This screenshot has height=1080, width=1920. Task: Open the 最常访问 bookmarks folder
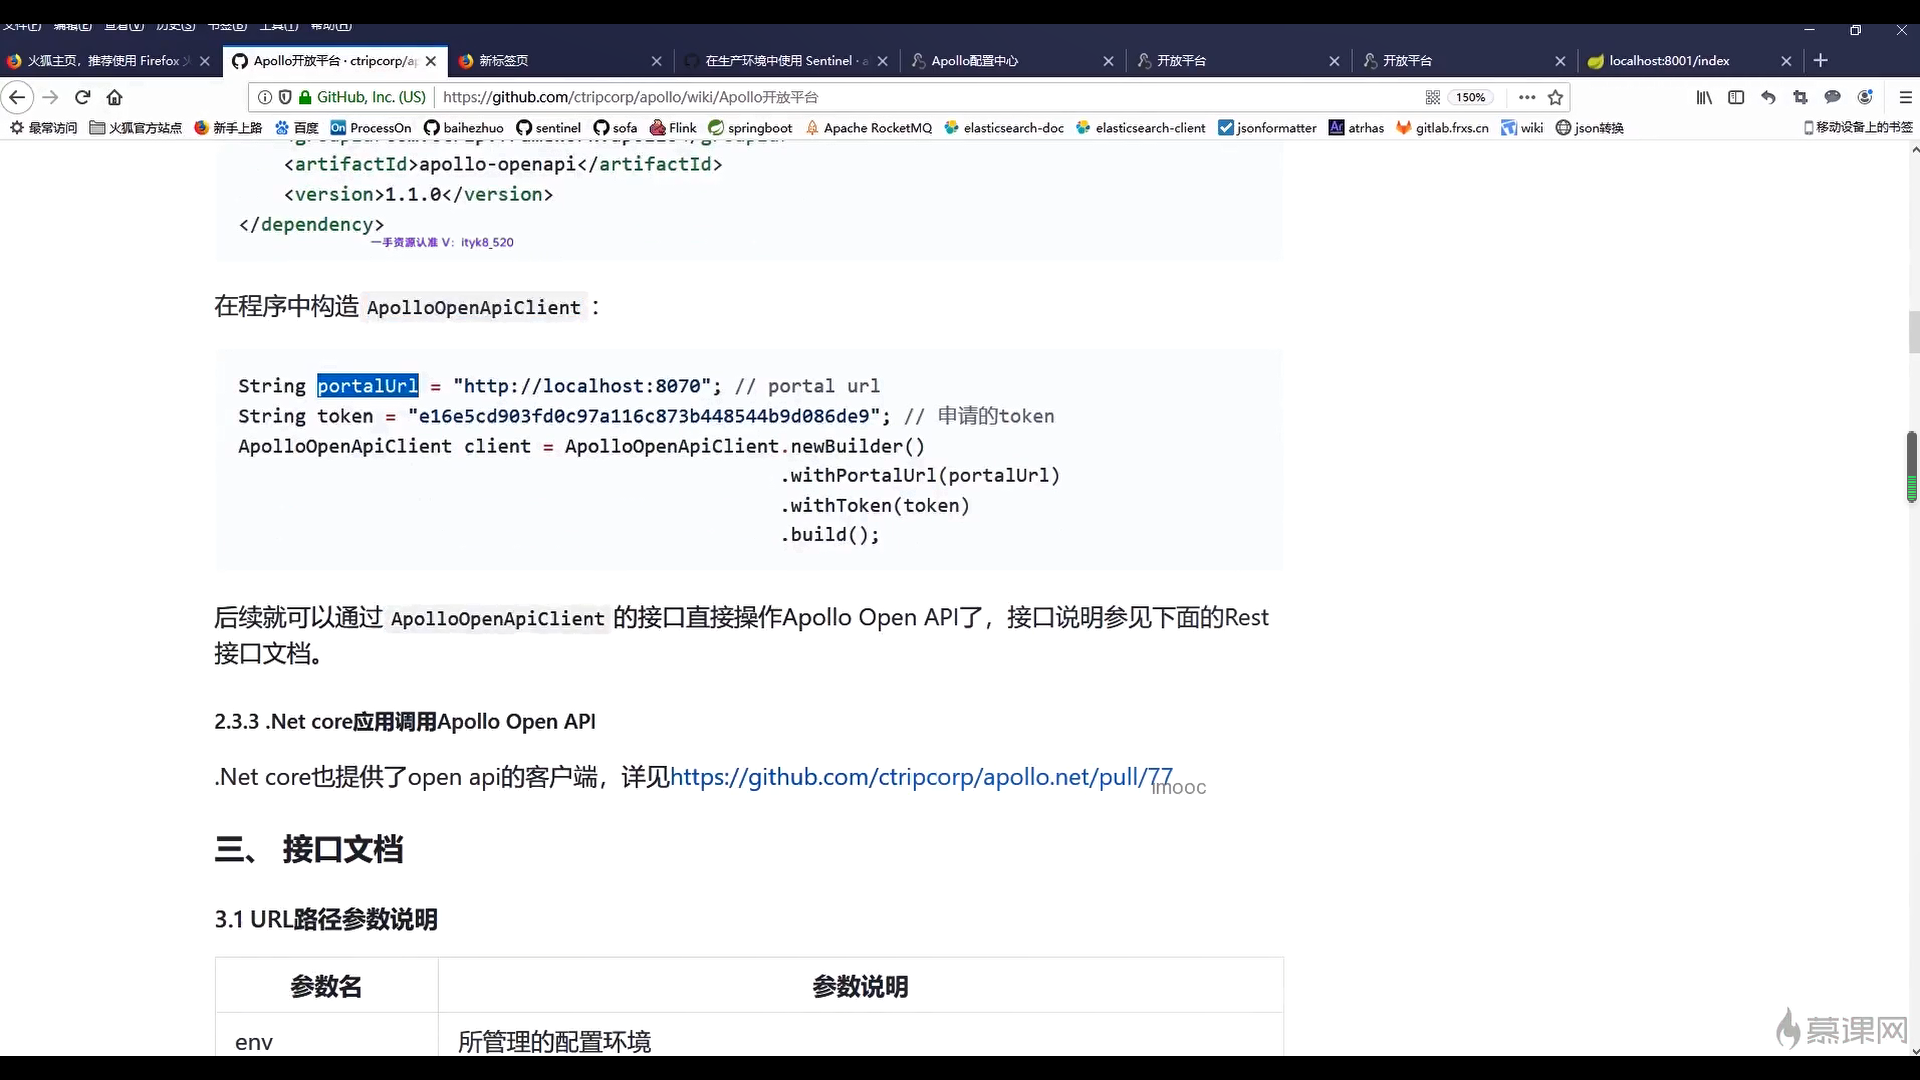pyautogui.click(x=43, y=128)
